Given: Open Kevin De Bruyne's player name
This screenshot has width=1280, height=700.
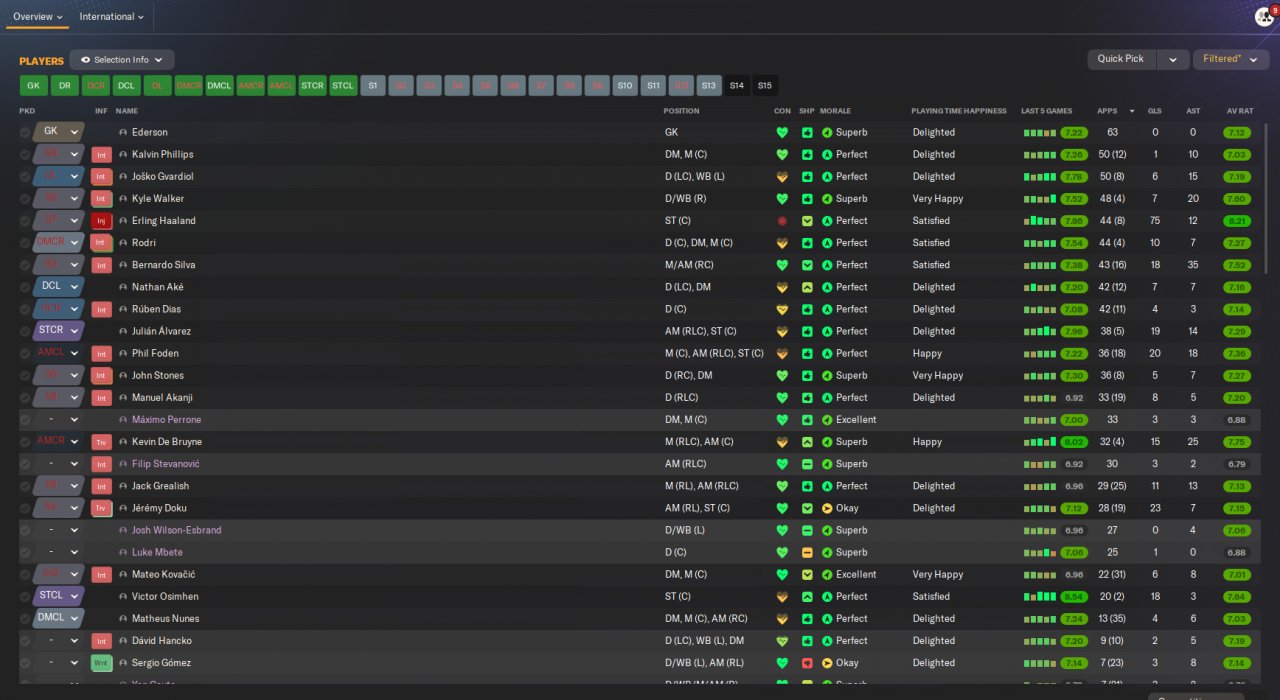Looking at the screenshot, I should (167, 442).
